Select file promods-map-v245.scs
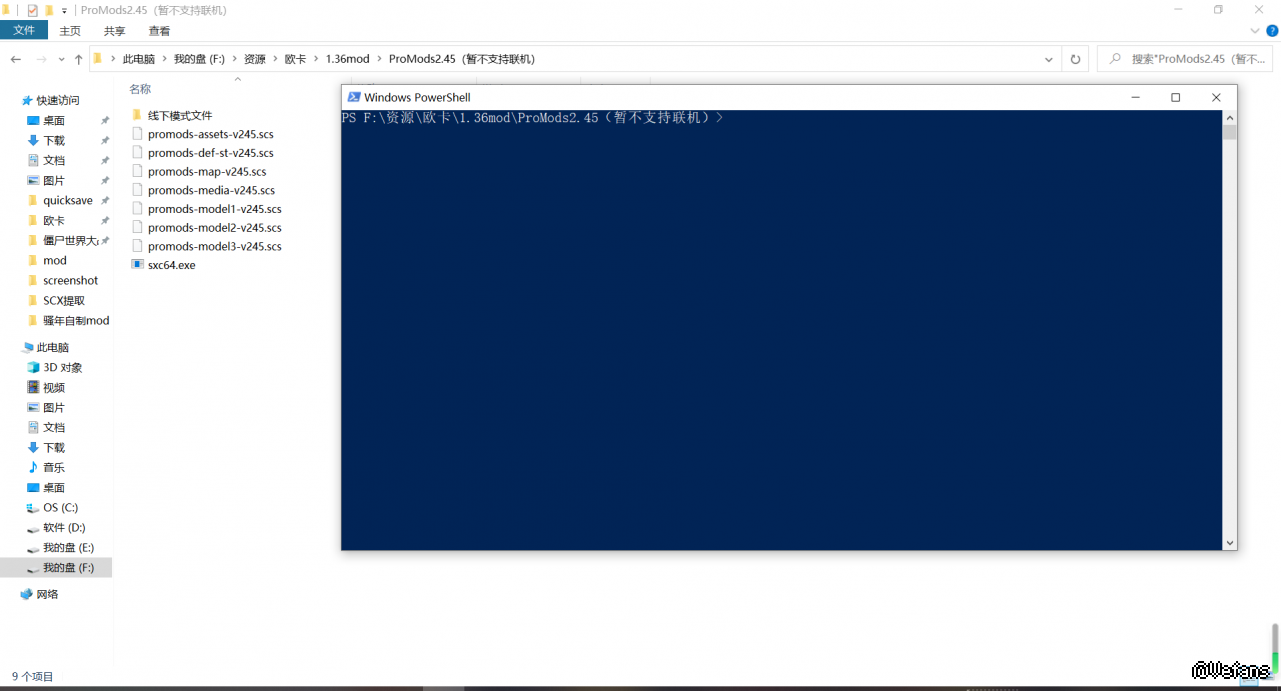 click(x=207, y=172)
